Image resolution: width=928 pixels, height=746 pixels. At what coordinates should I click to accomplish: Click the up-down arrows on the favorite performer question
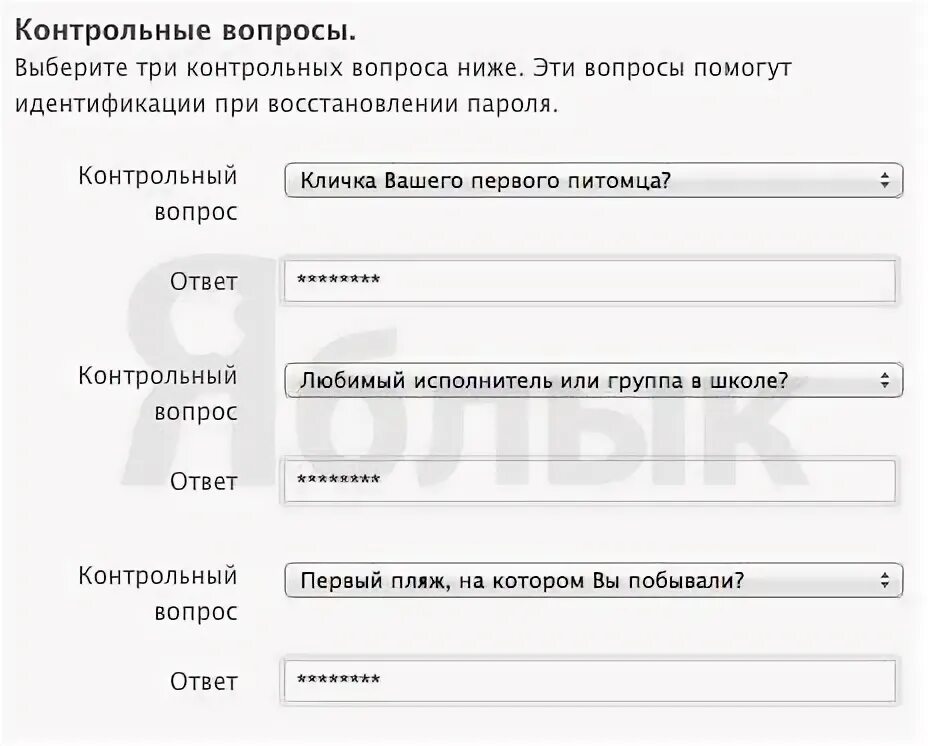tap(885, 380)
